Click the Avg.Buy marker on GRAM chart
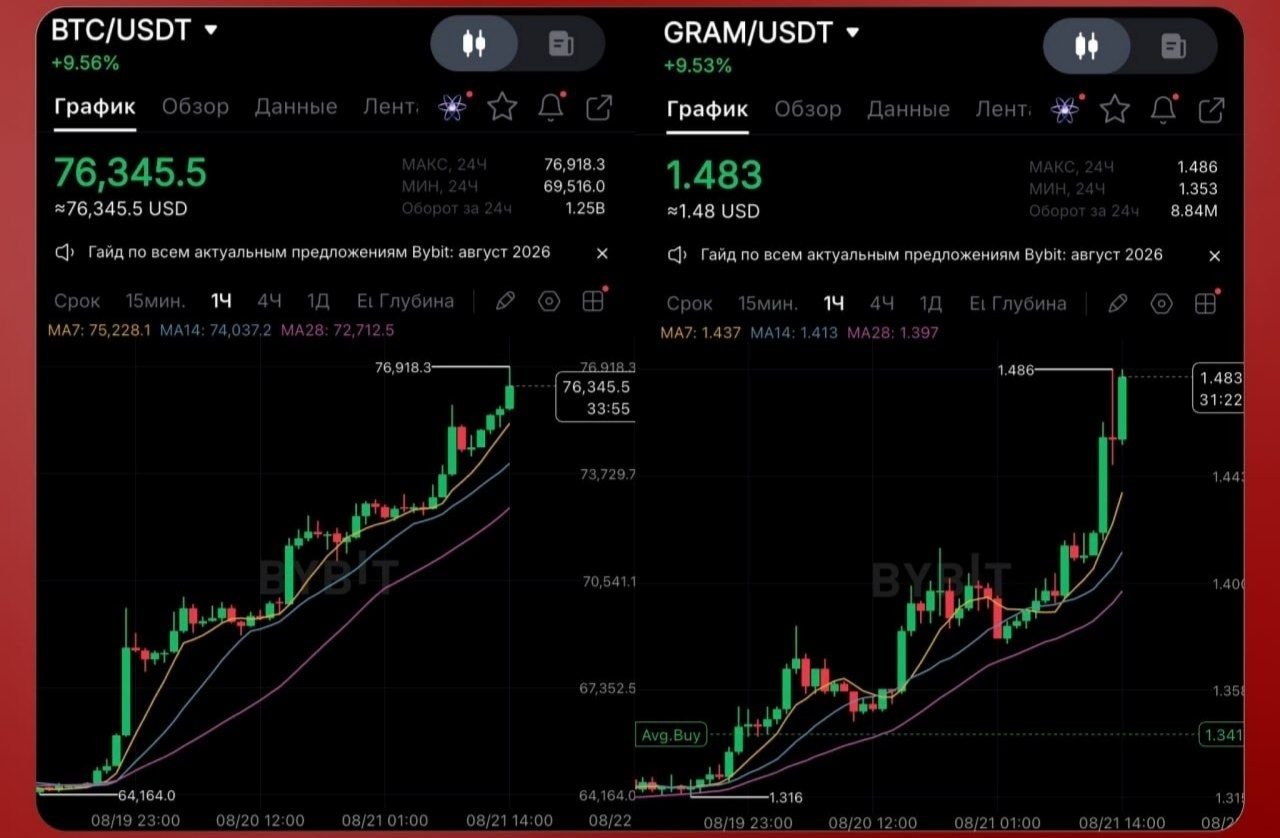 [x=671, y=735]
